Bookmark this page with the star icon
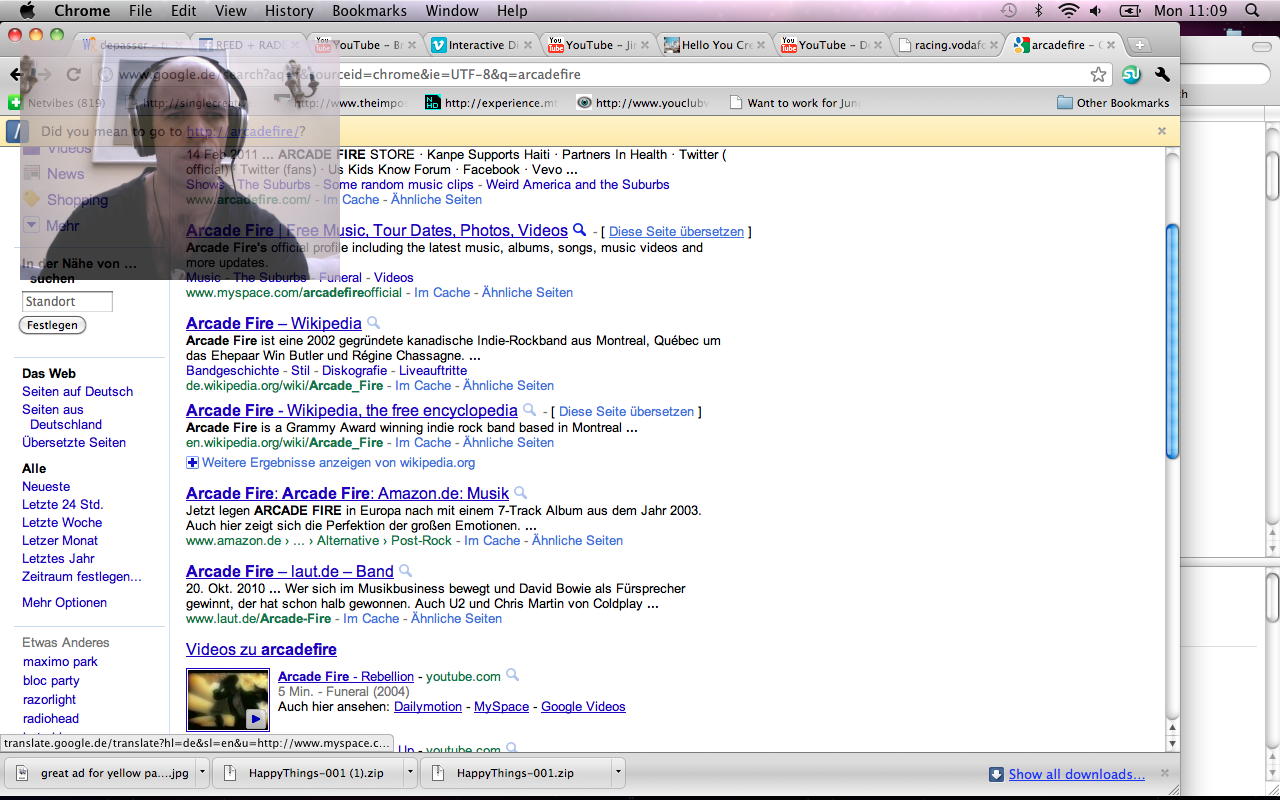This screenshot has height=800, width=1280. 1098,75
